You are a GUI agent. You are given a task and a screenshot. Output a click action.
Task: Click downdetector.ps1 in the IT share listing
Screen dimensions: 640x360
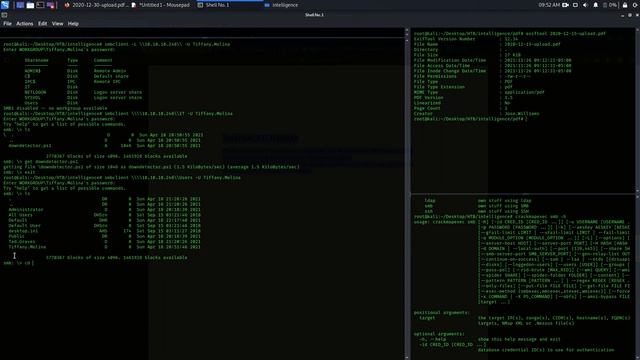30,145
